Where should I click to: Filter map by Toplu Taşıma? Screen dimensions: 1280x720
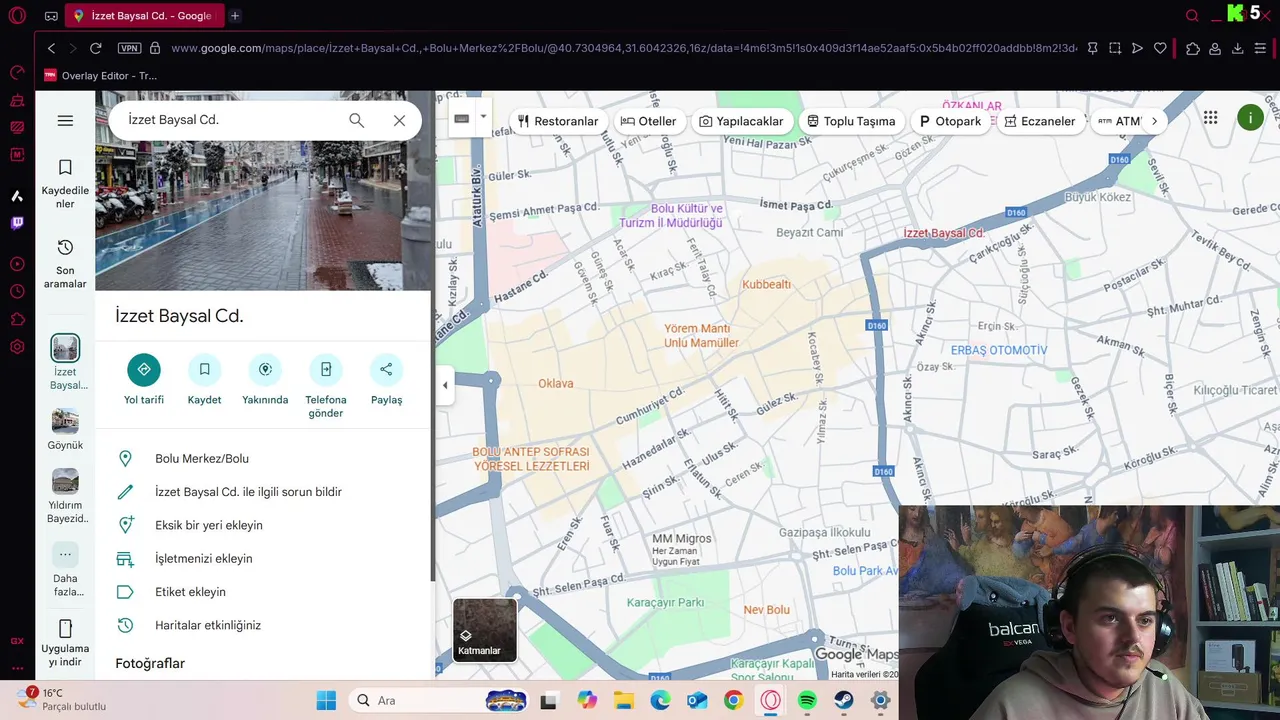pyautogui.click(x=851, y=121)
